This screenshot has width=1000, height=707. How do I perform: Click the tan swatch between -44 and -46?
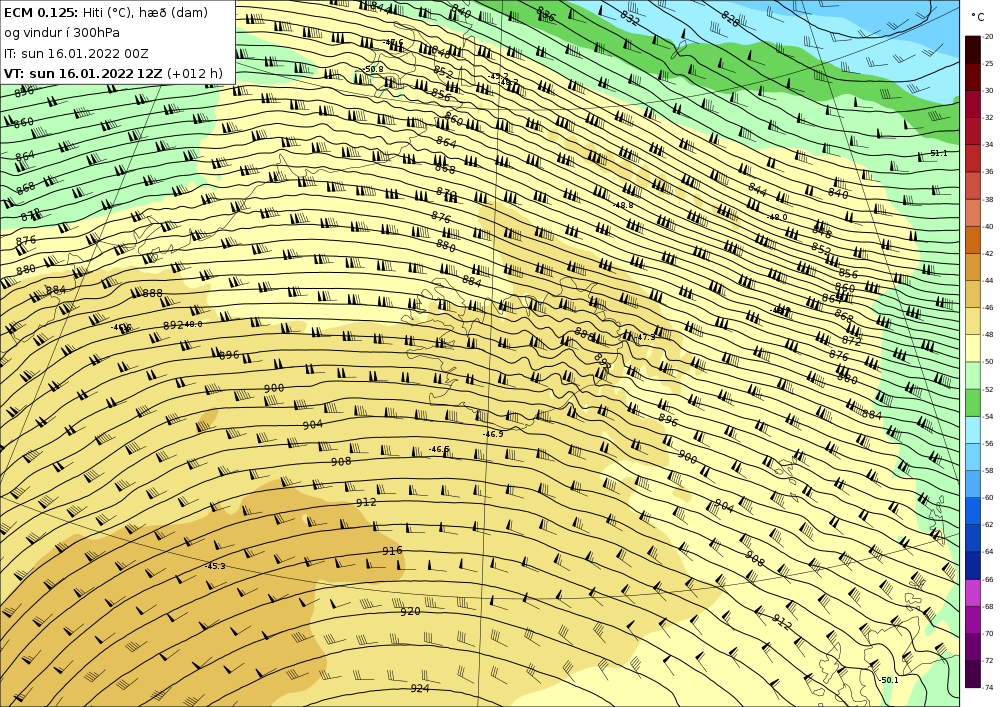973,294
